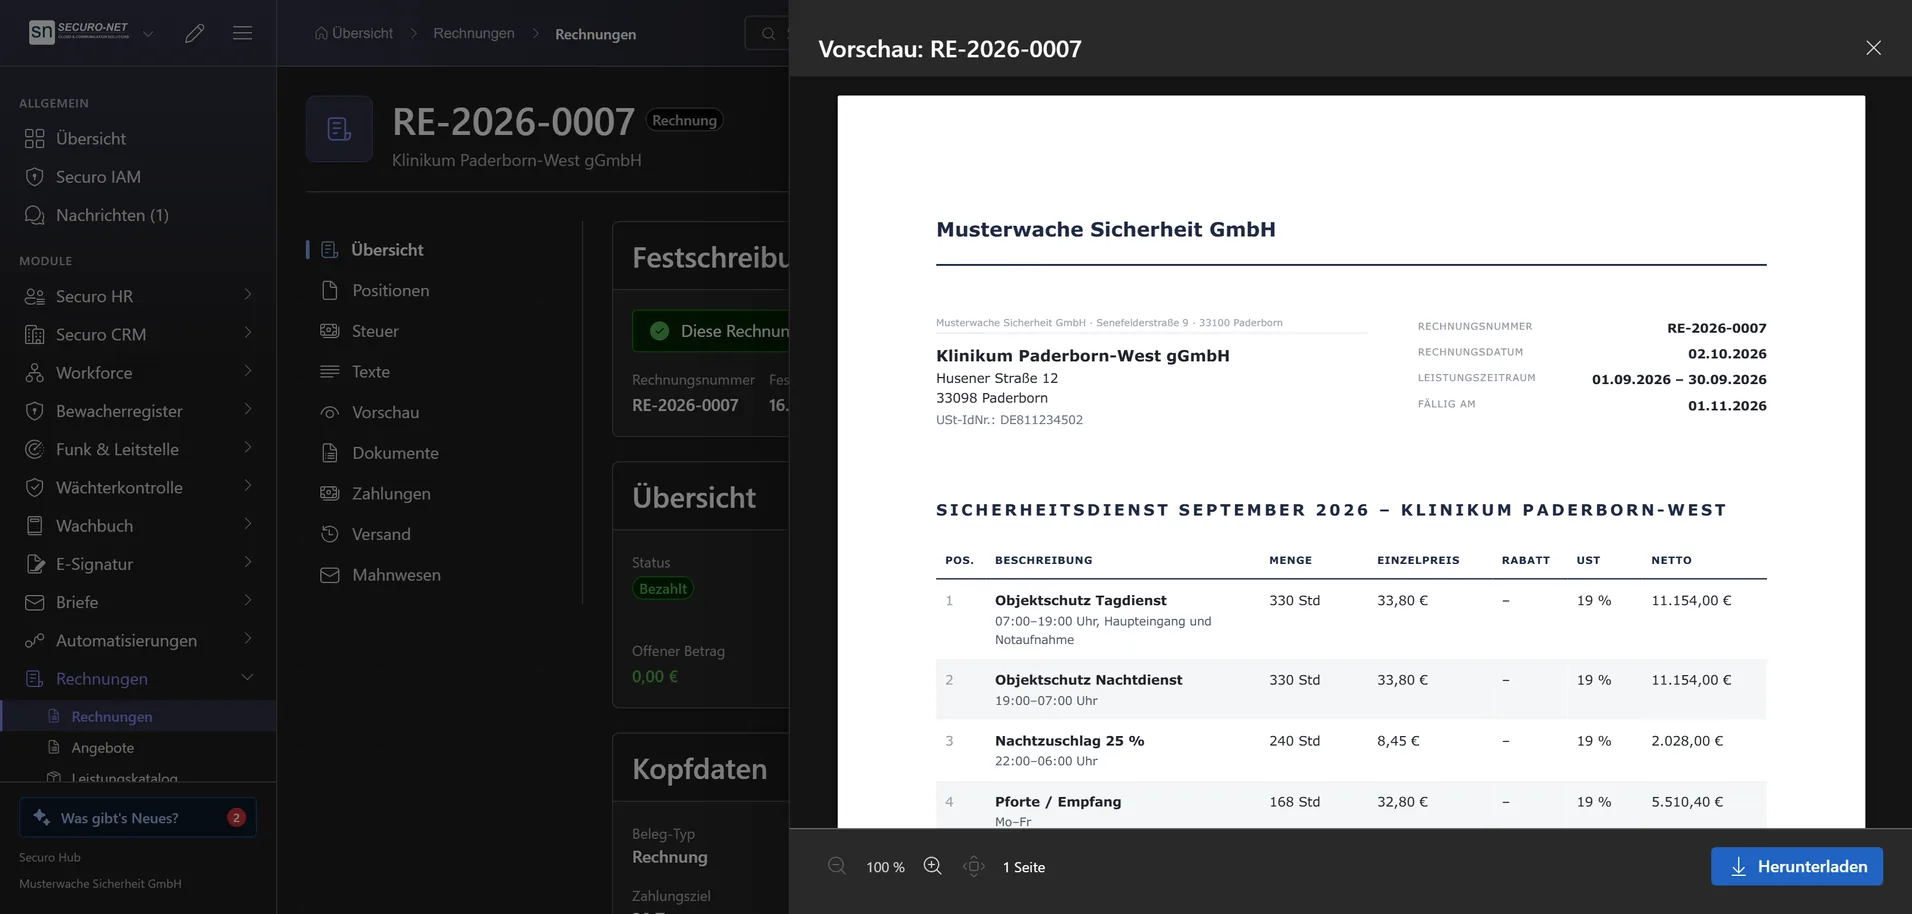Open the Positionen tab icon
Viewport: 1912px width, 914px height.
pyautogui.click(x=330, y=290)
